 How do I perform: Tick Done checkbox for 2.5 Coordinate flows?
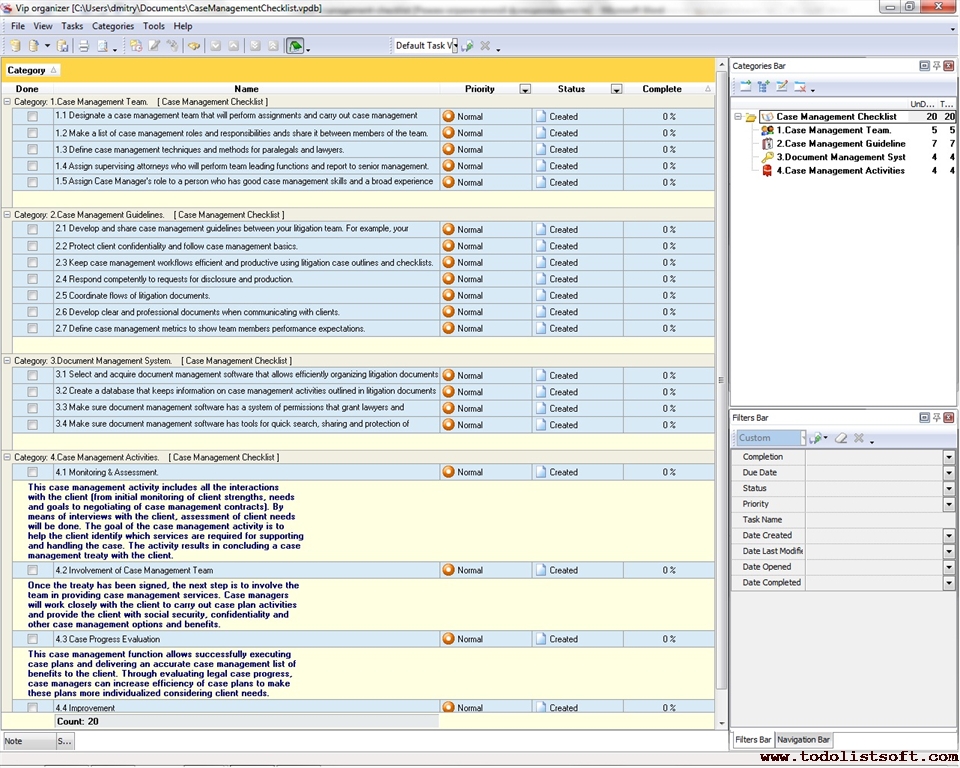(x=33, y=296)
